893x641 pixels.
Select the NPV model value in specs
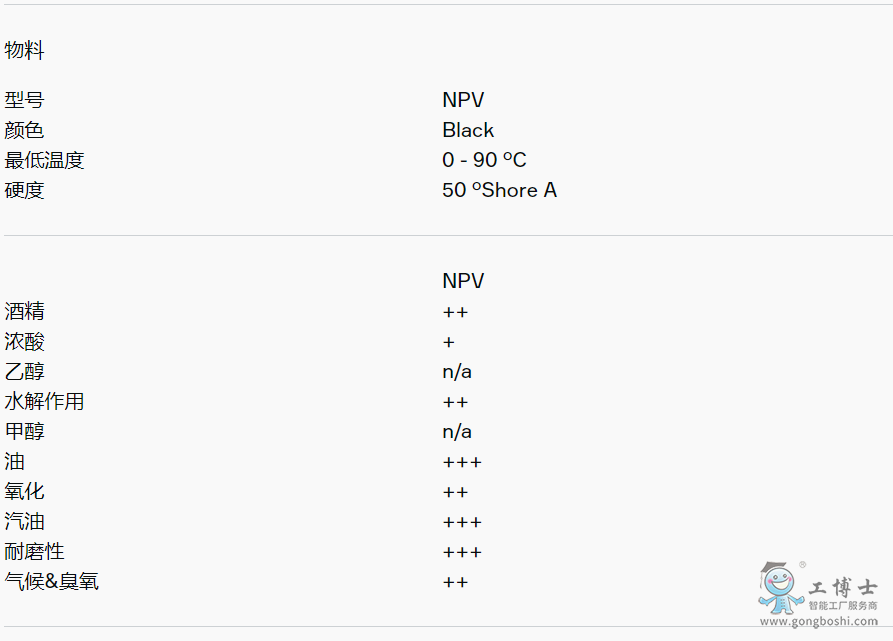click(463, 100)
